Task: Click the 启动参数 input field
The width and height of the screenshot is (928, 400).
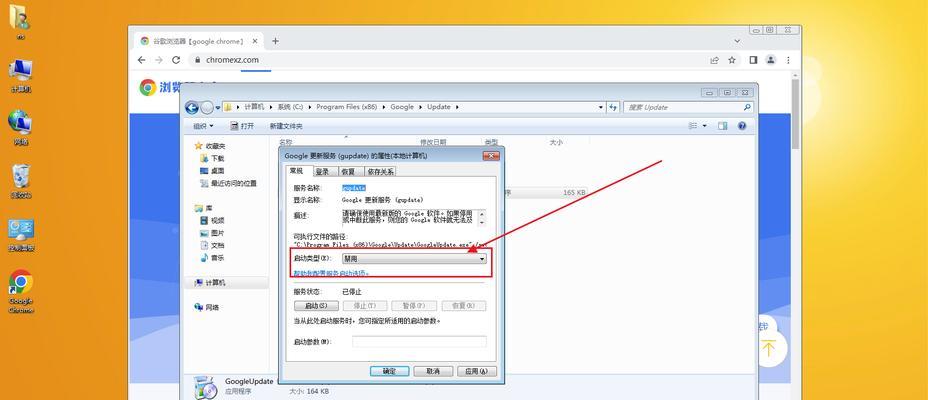Action: click(x=419, y=341)
